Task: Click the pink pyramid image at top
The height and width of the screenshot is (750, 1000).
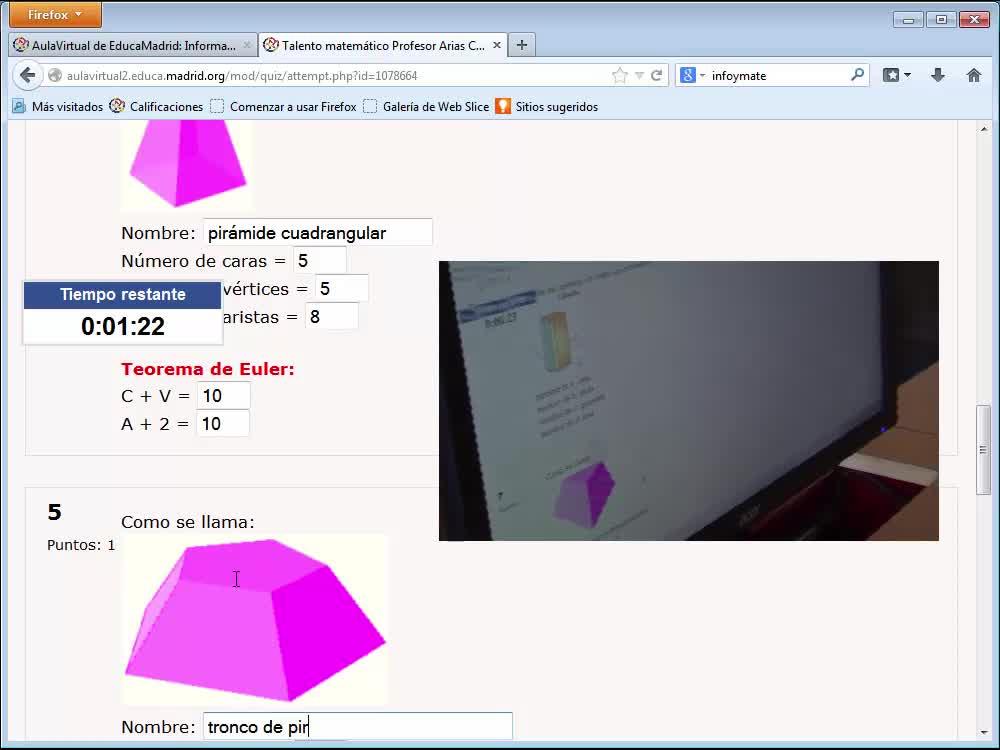Action: point(187,166)
